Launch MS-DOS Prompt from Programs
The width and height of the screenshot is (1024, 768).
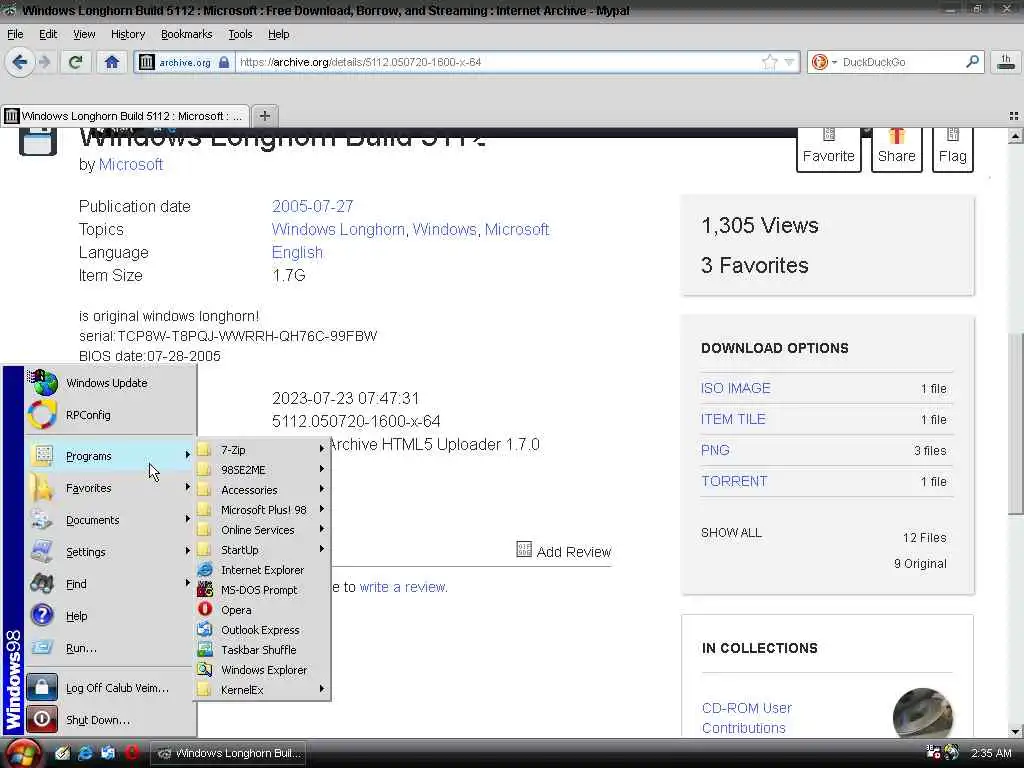tap(262, 590)
